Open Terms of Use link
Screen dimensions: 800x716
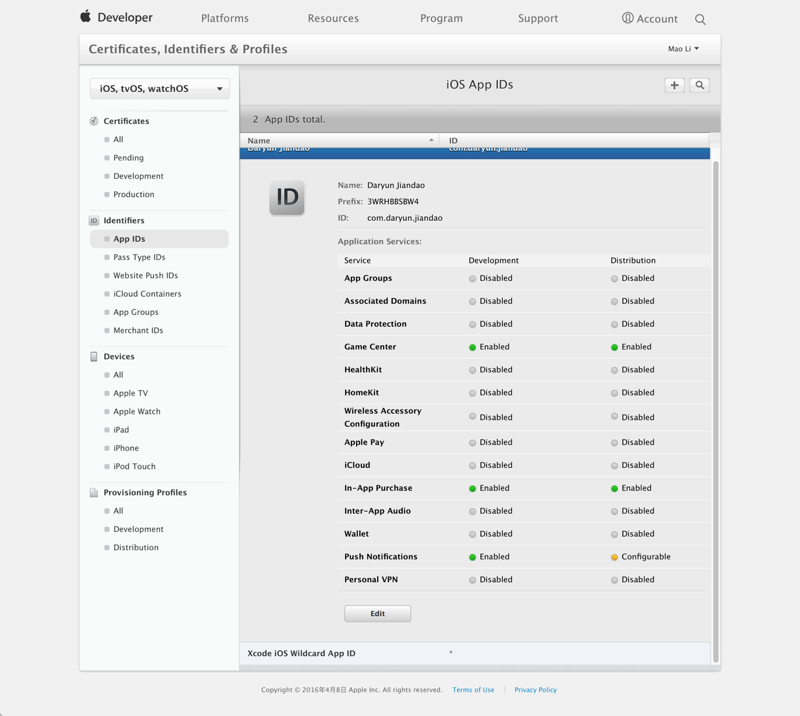click(473, 689)
